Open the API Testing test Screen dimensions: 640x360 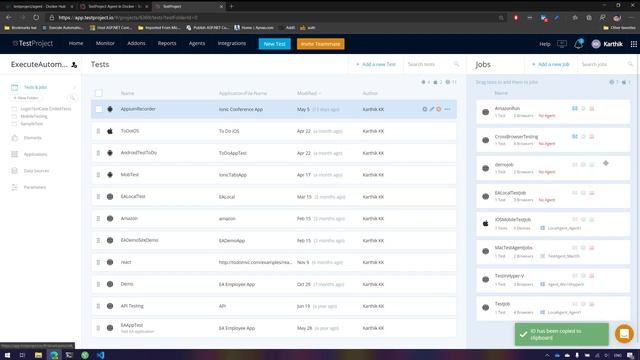coord(132,306)
